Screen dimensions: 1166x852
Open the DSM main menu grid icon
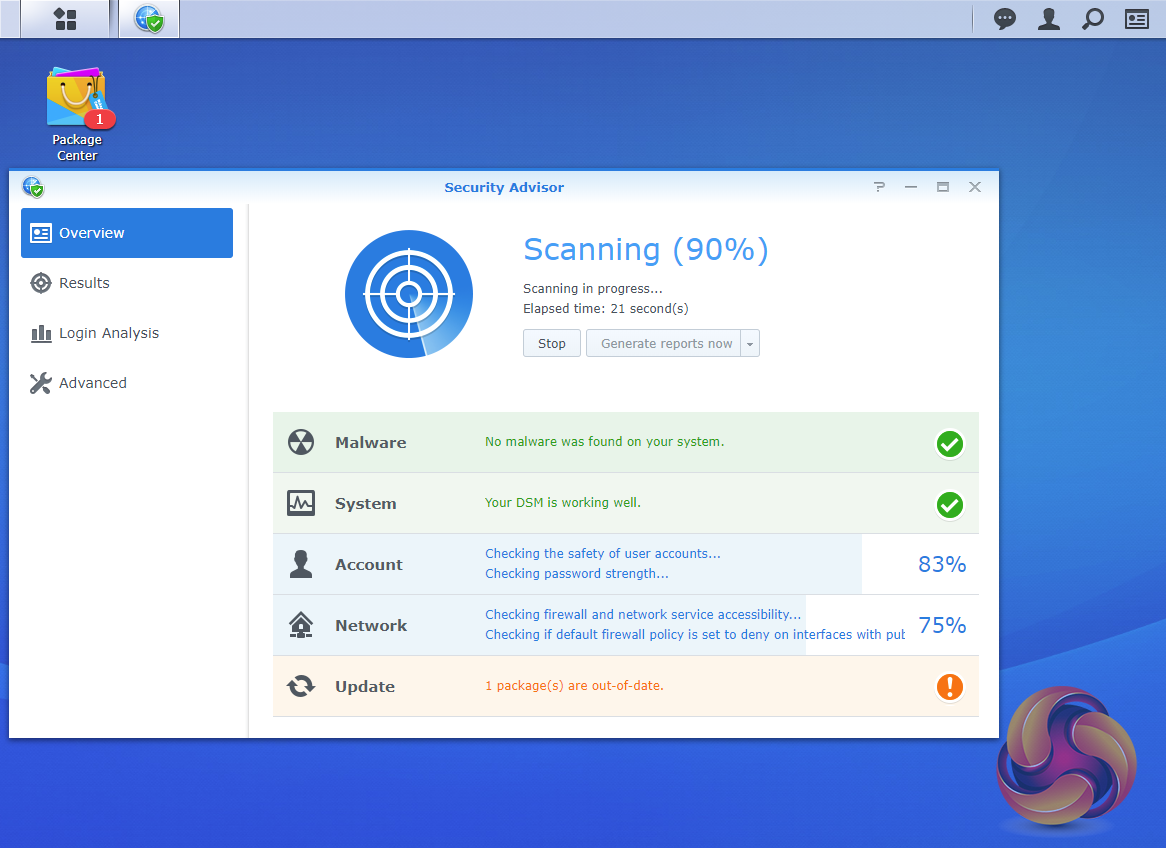65,19
